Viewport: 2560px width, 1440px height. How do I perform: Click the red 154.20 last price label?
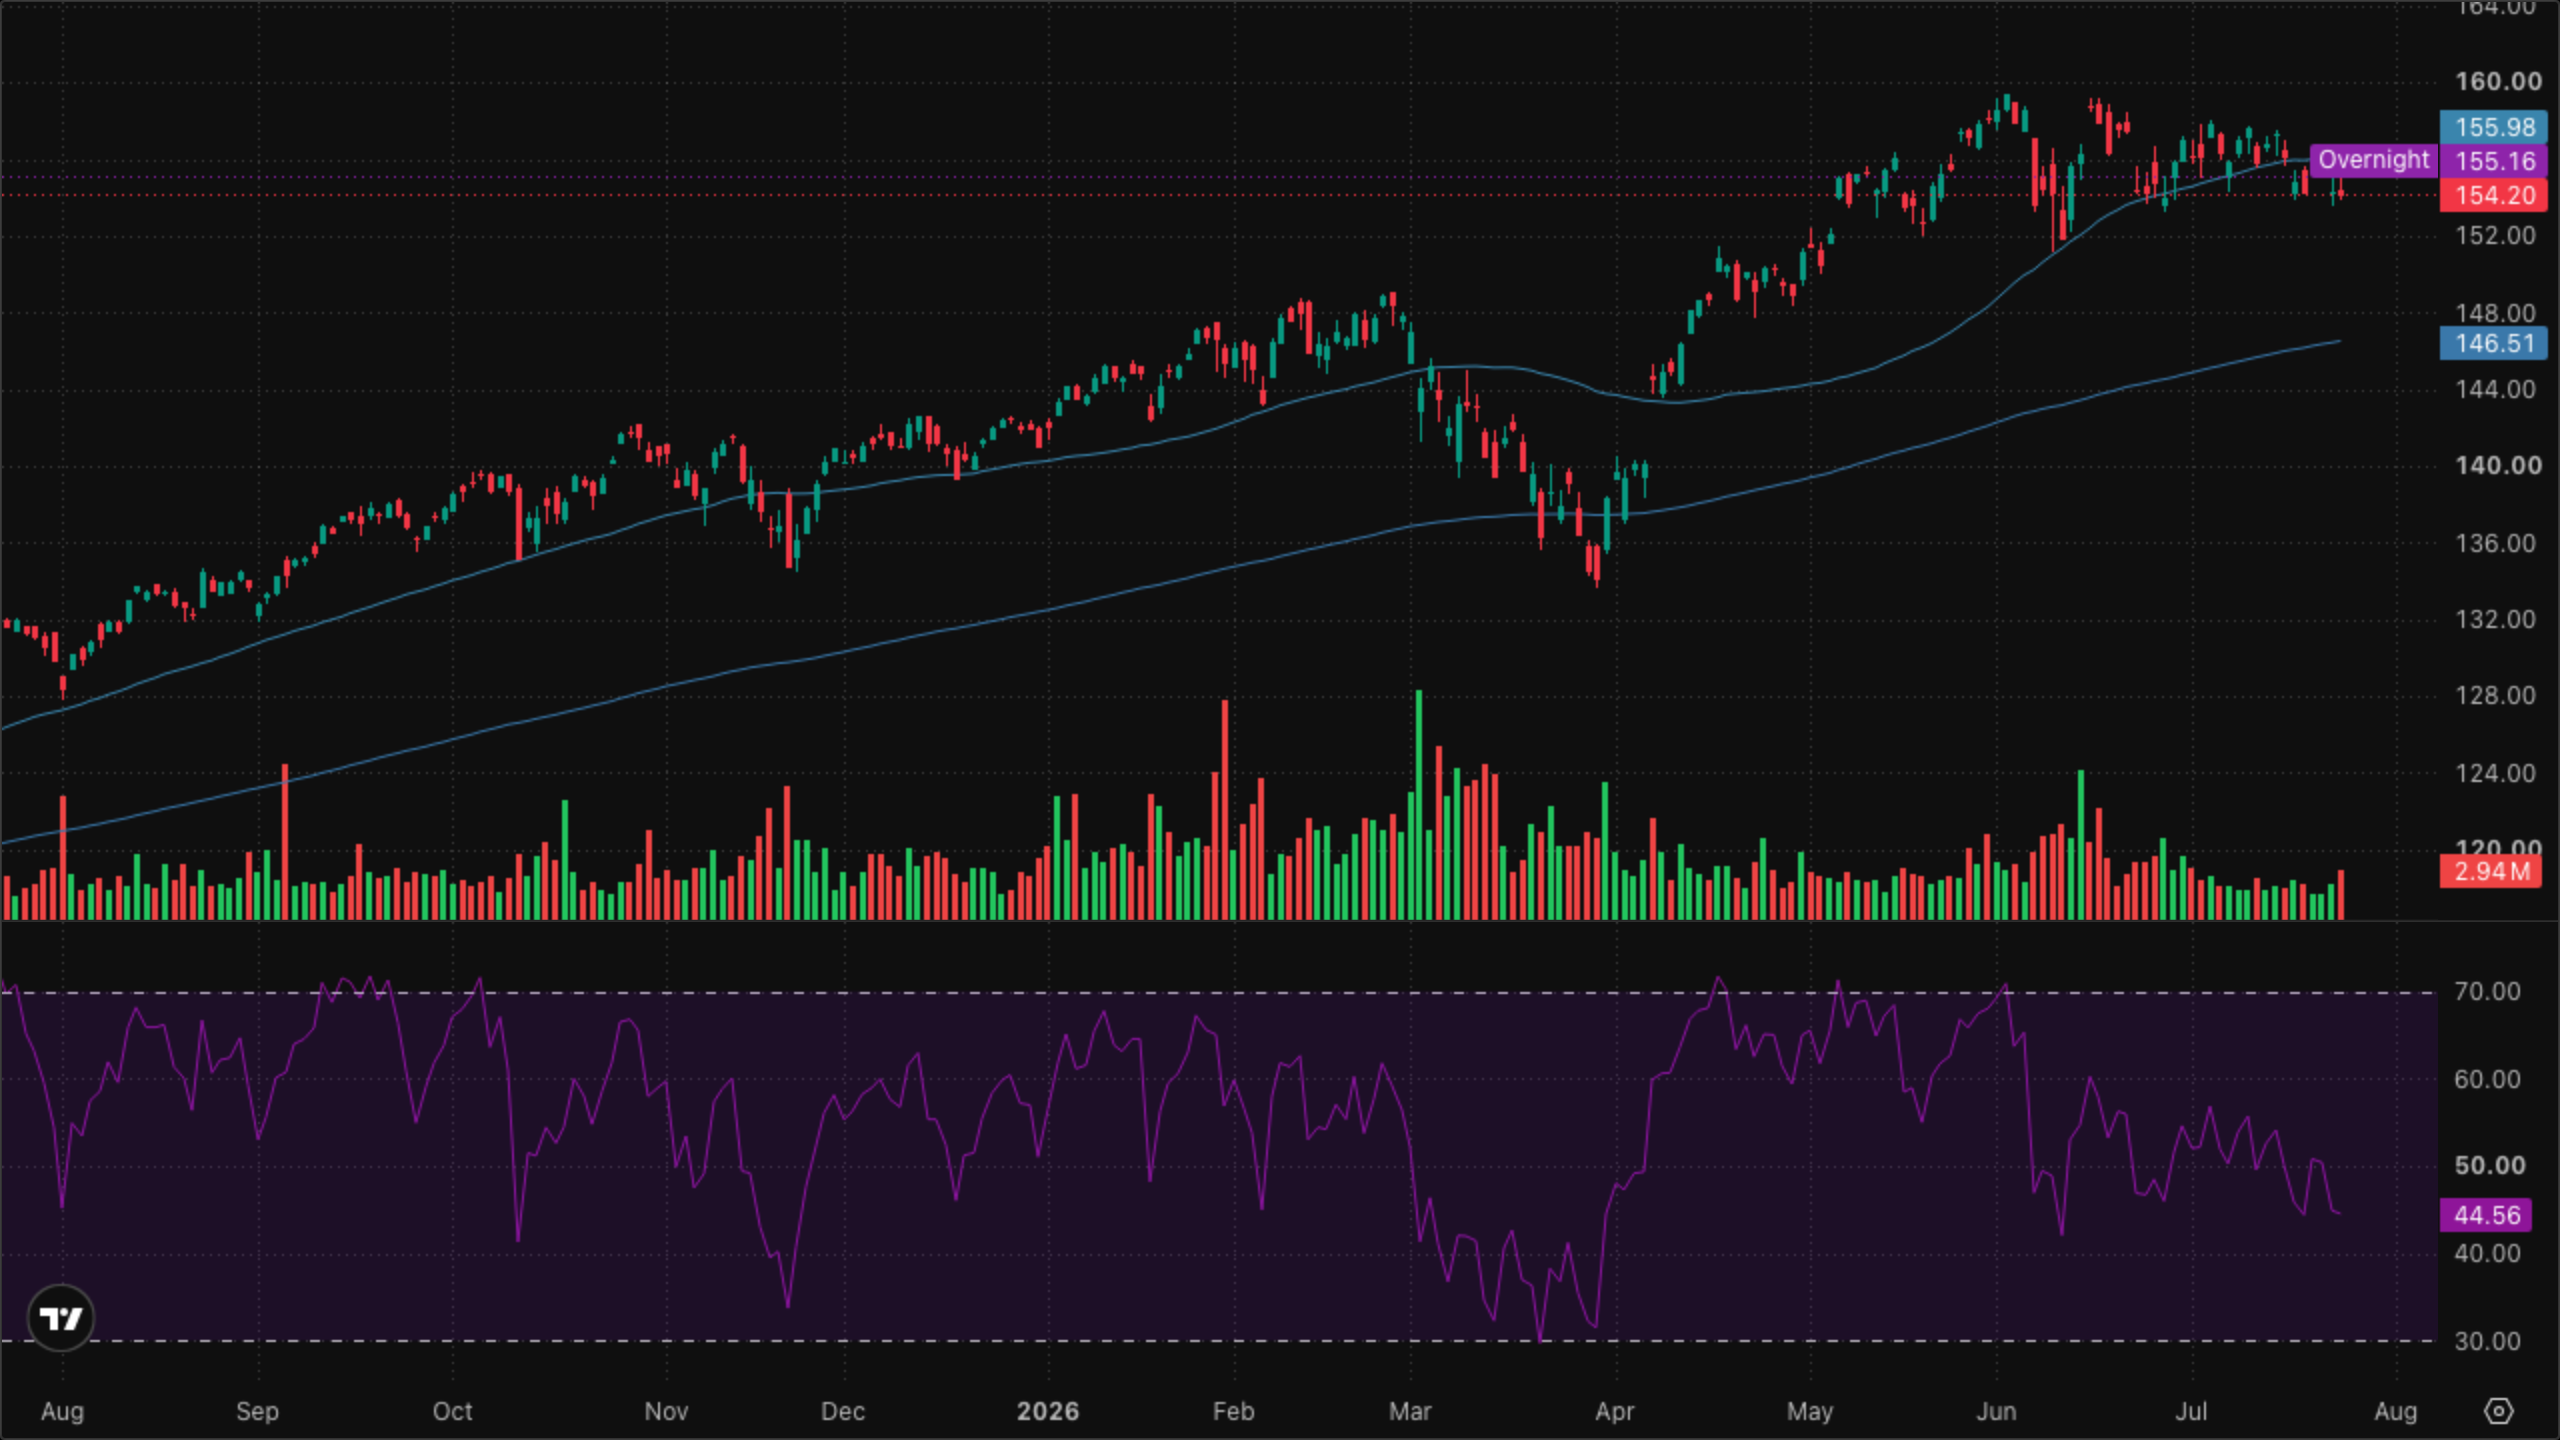pyautogui.click(x=2494, y=195)
